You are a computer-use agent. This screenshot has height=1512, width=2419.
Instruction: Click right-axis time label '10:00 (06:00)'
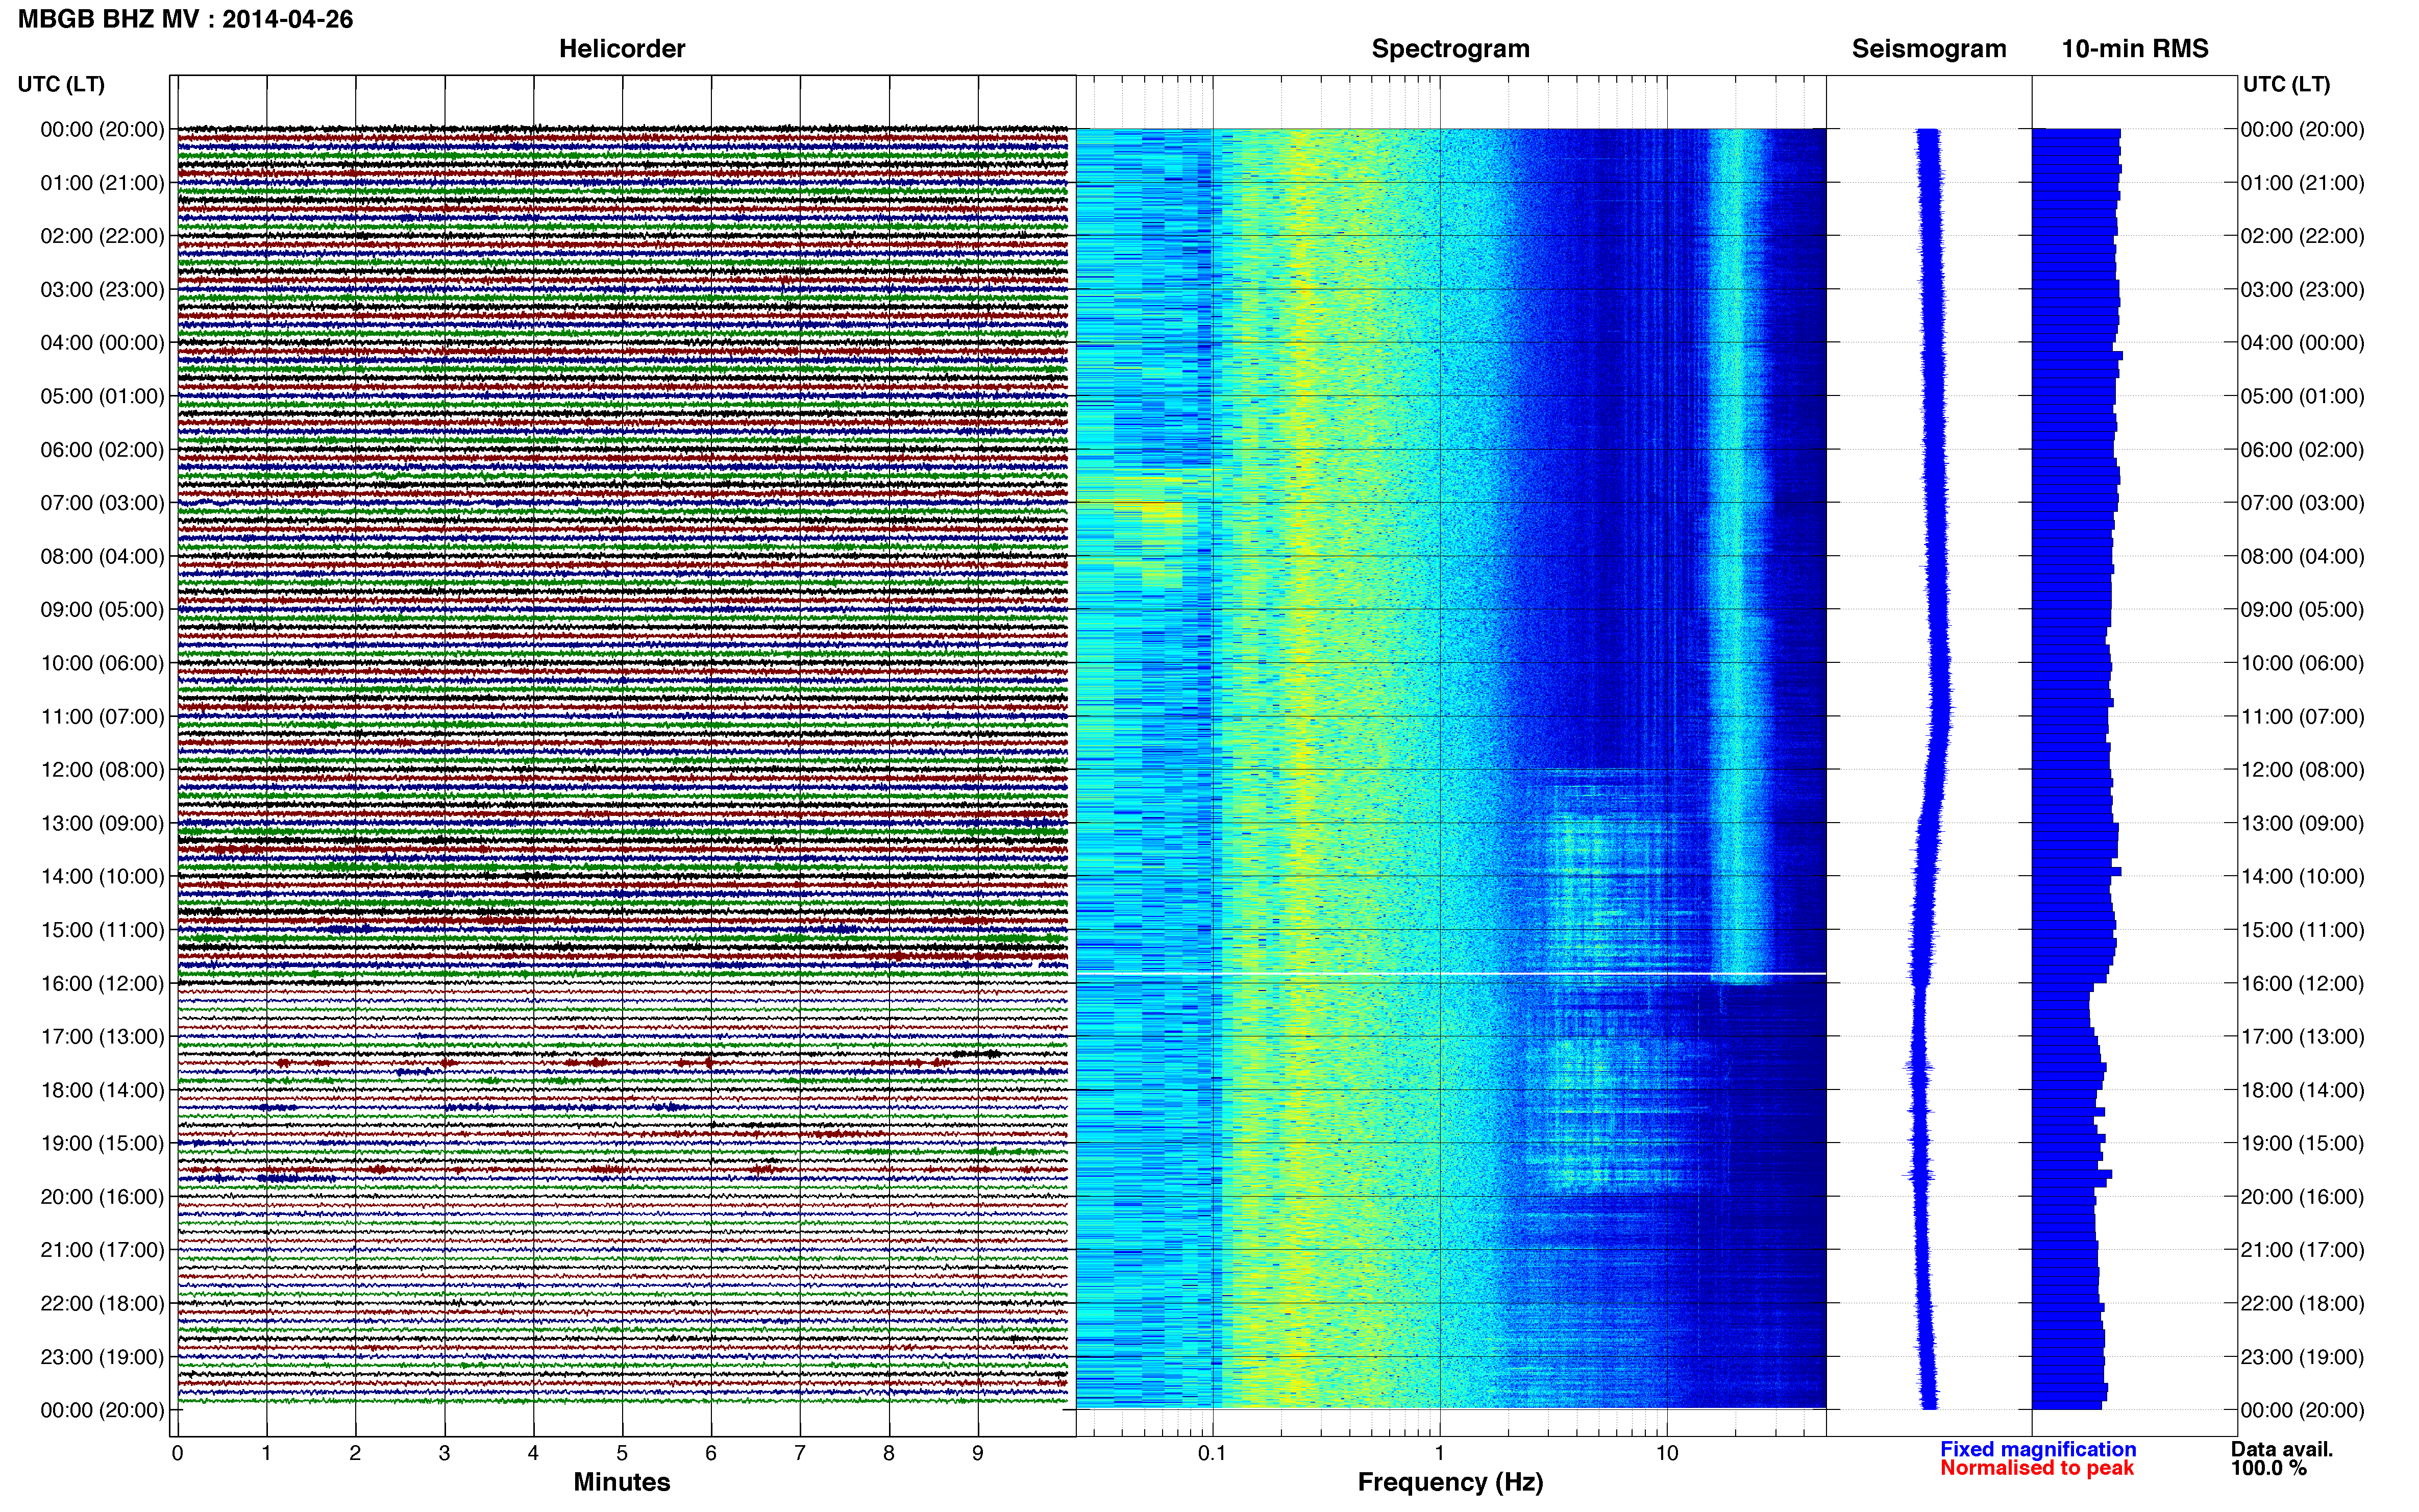(2302, 663)
